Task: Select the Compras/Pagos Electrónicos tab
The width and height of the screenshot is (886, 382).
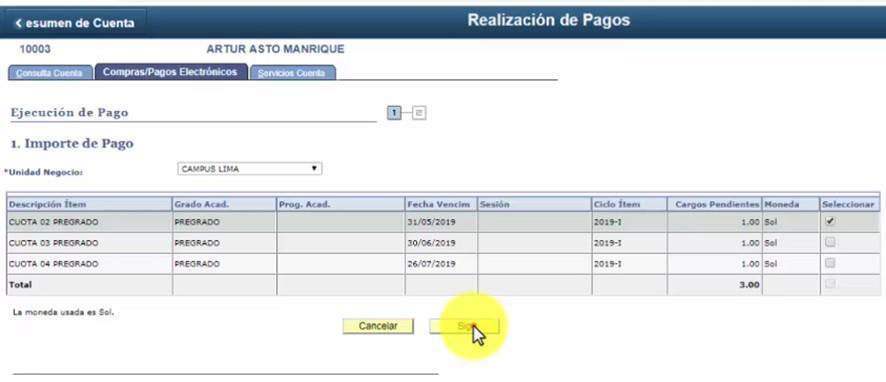Action: (171, 72)
